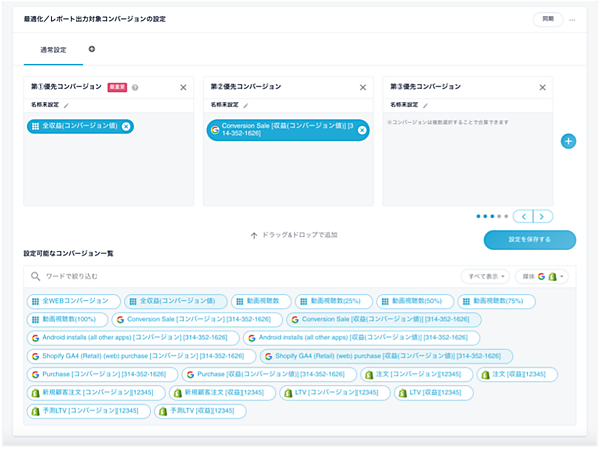Select Conversion Sale [収益(コンバージョン値)] chip in list
600x449 pixels.
[384, 320]
